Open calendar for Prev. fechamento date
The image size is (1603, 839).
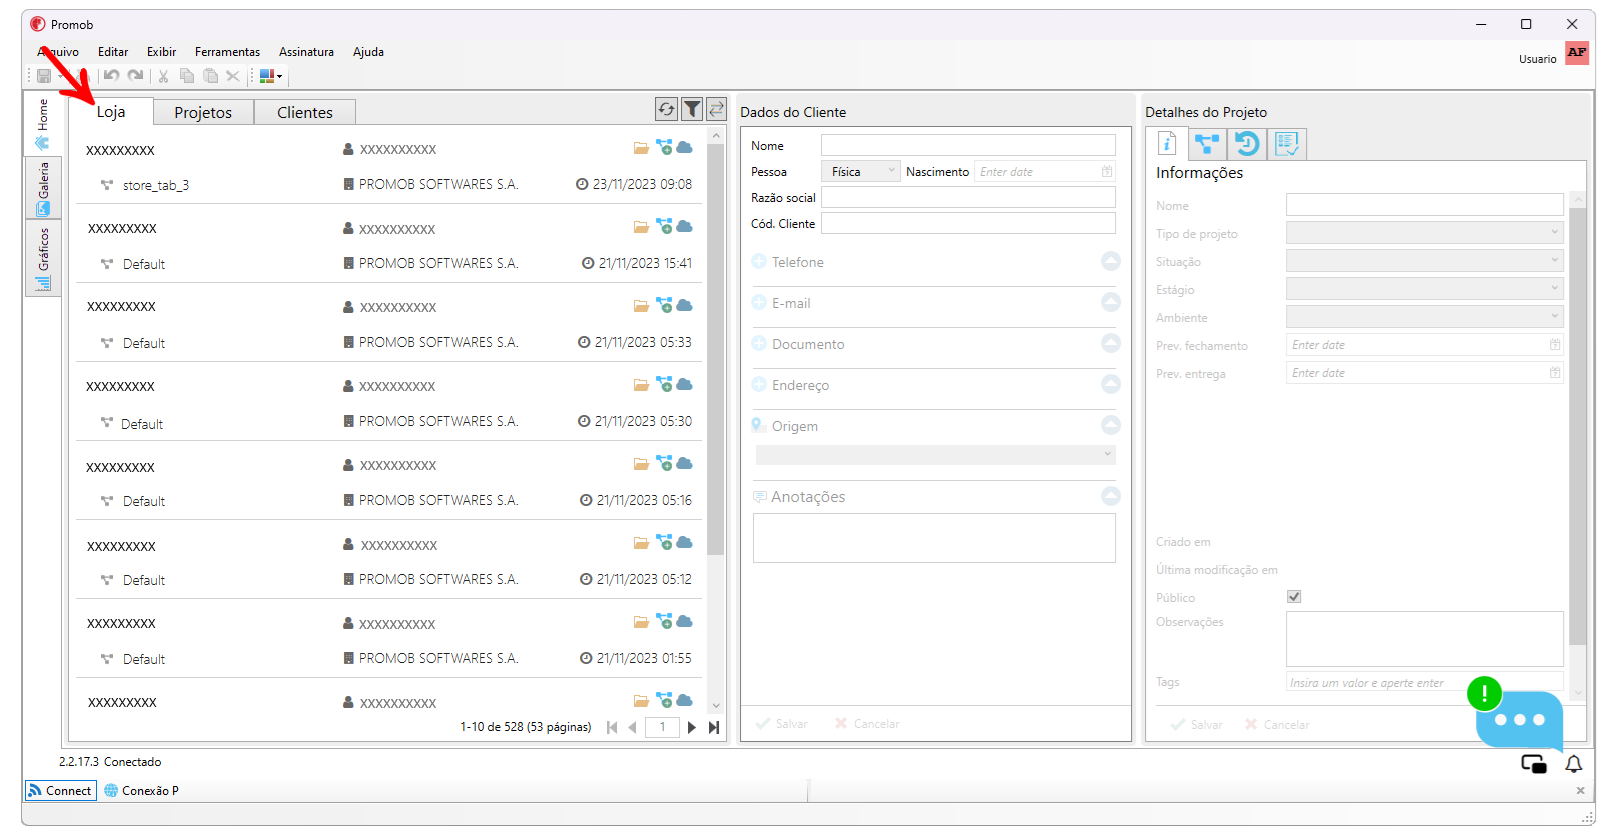[x=1555, y=345]
